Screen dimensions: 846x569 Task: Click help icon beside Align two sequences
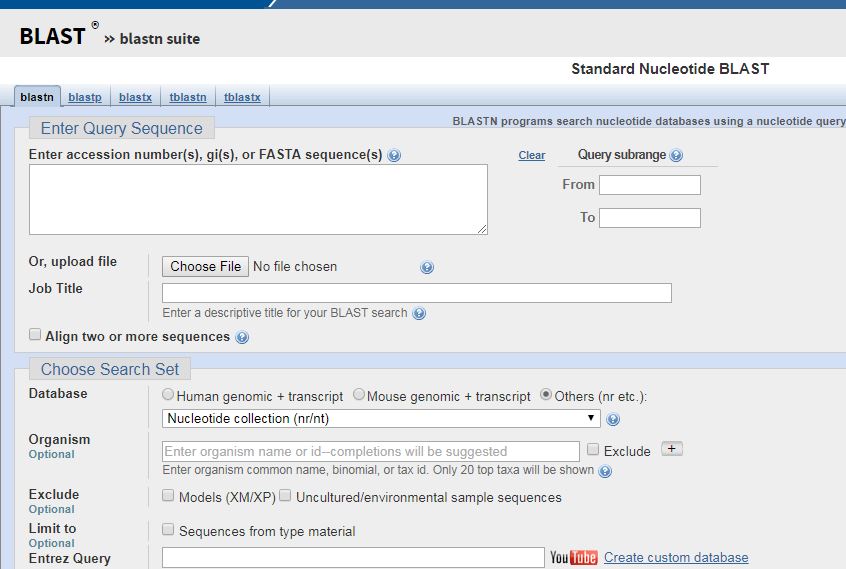[x=241, y=338]
